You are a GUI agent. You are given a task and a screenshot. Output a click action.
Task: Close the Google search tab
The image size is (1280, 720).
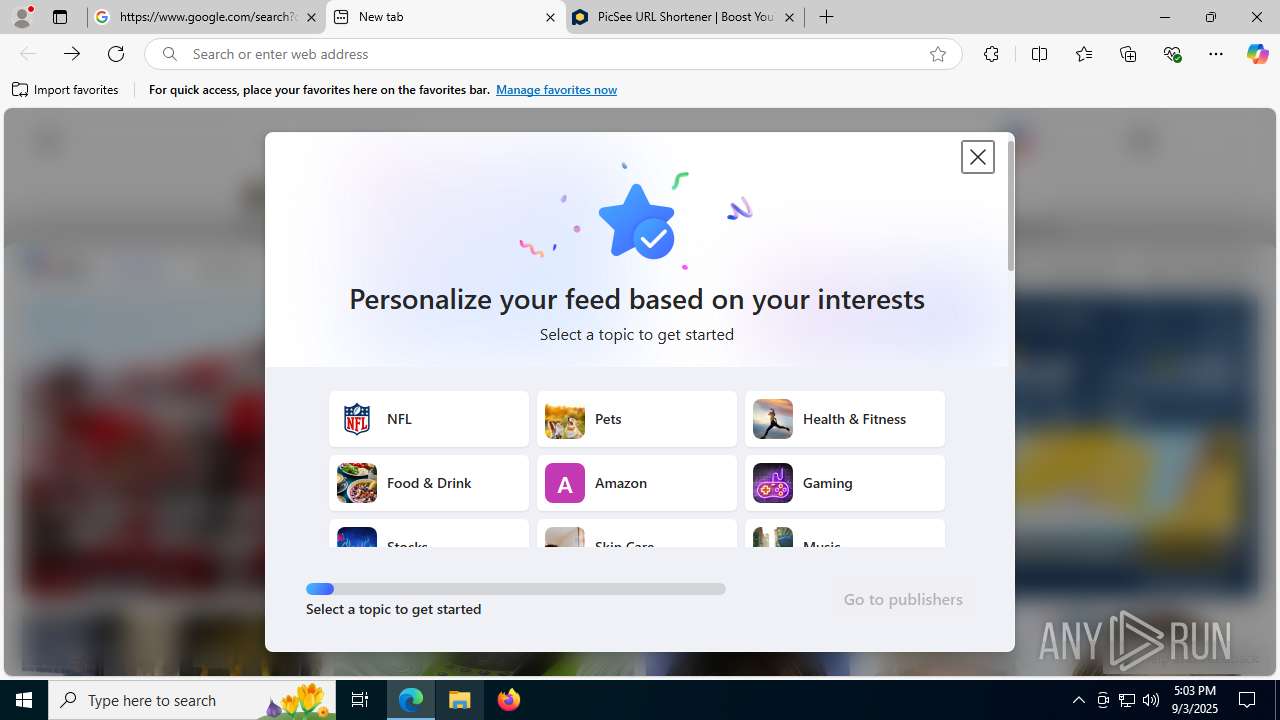(311, 17)
